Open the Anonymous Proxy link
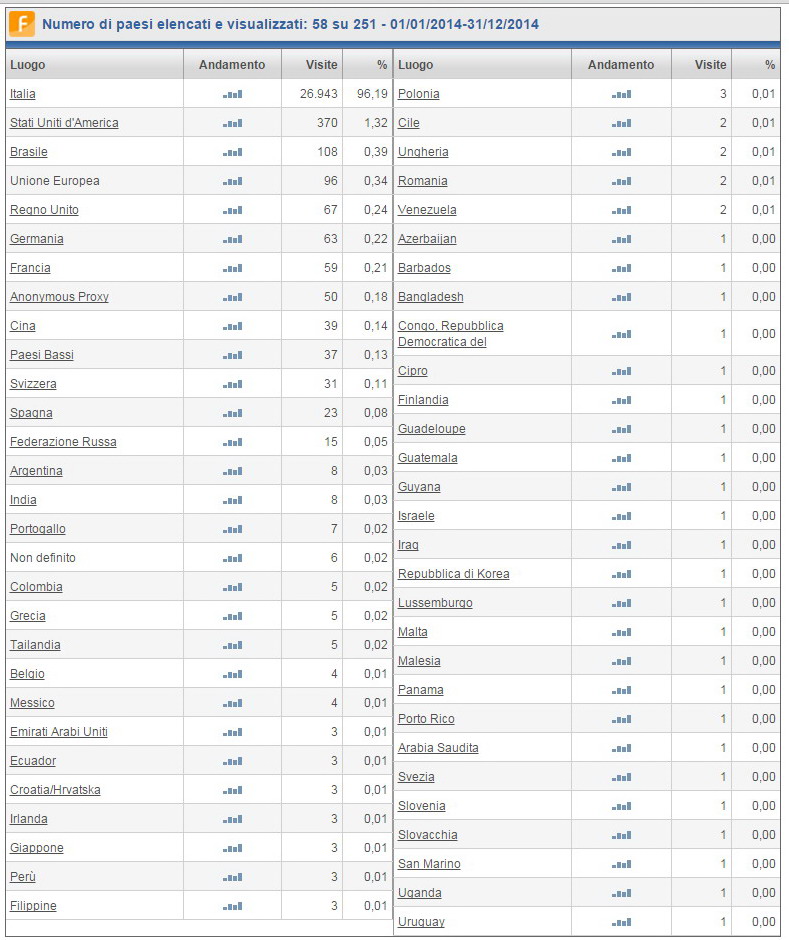The width and height of the screenshot is (789, 940). [59, 297]
